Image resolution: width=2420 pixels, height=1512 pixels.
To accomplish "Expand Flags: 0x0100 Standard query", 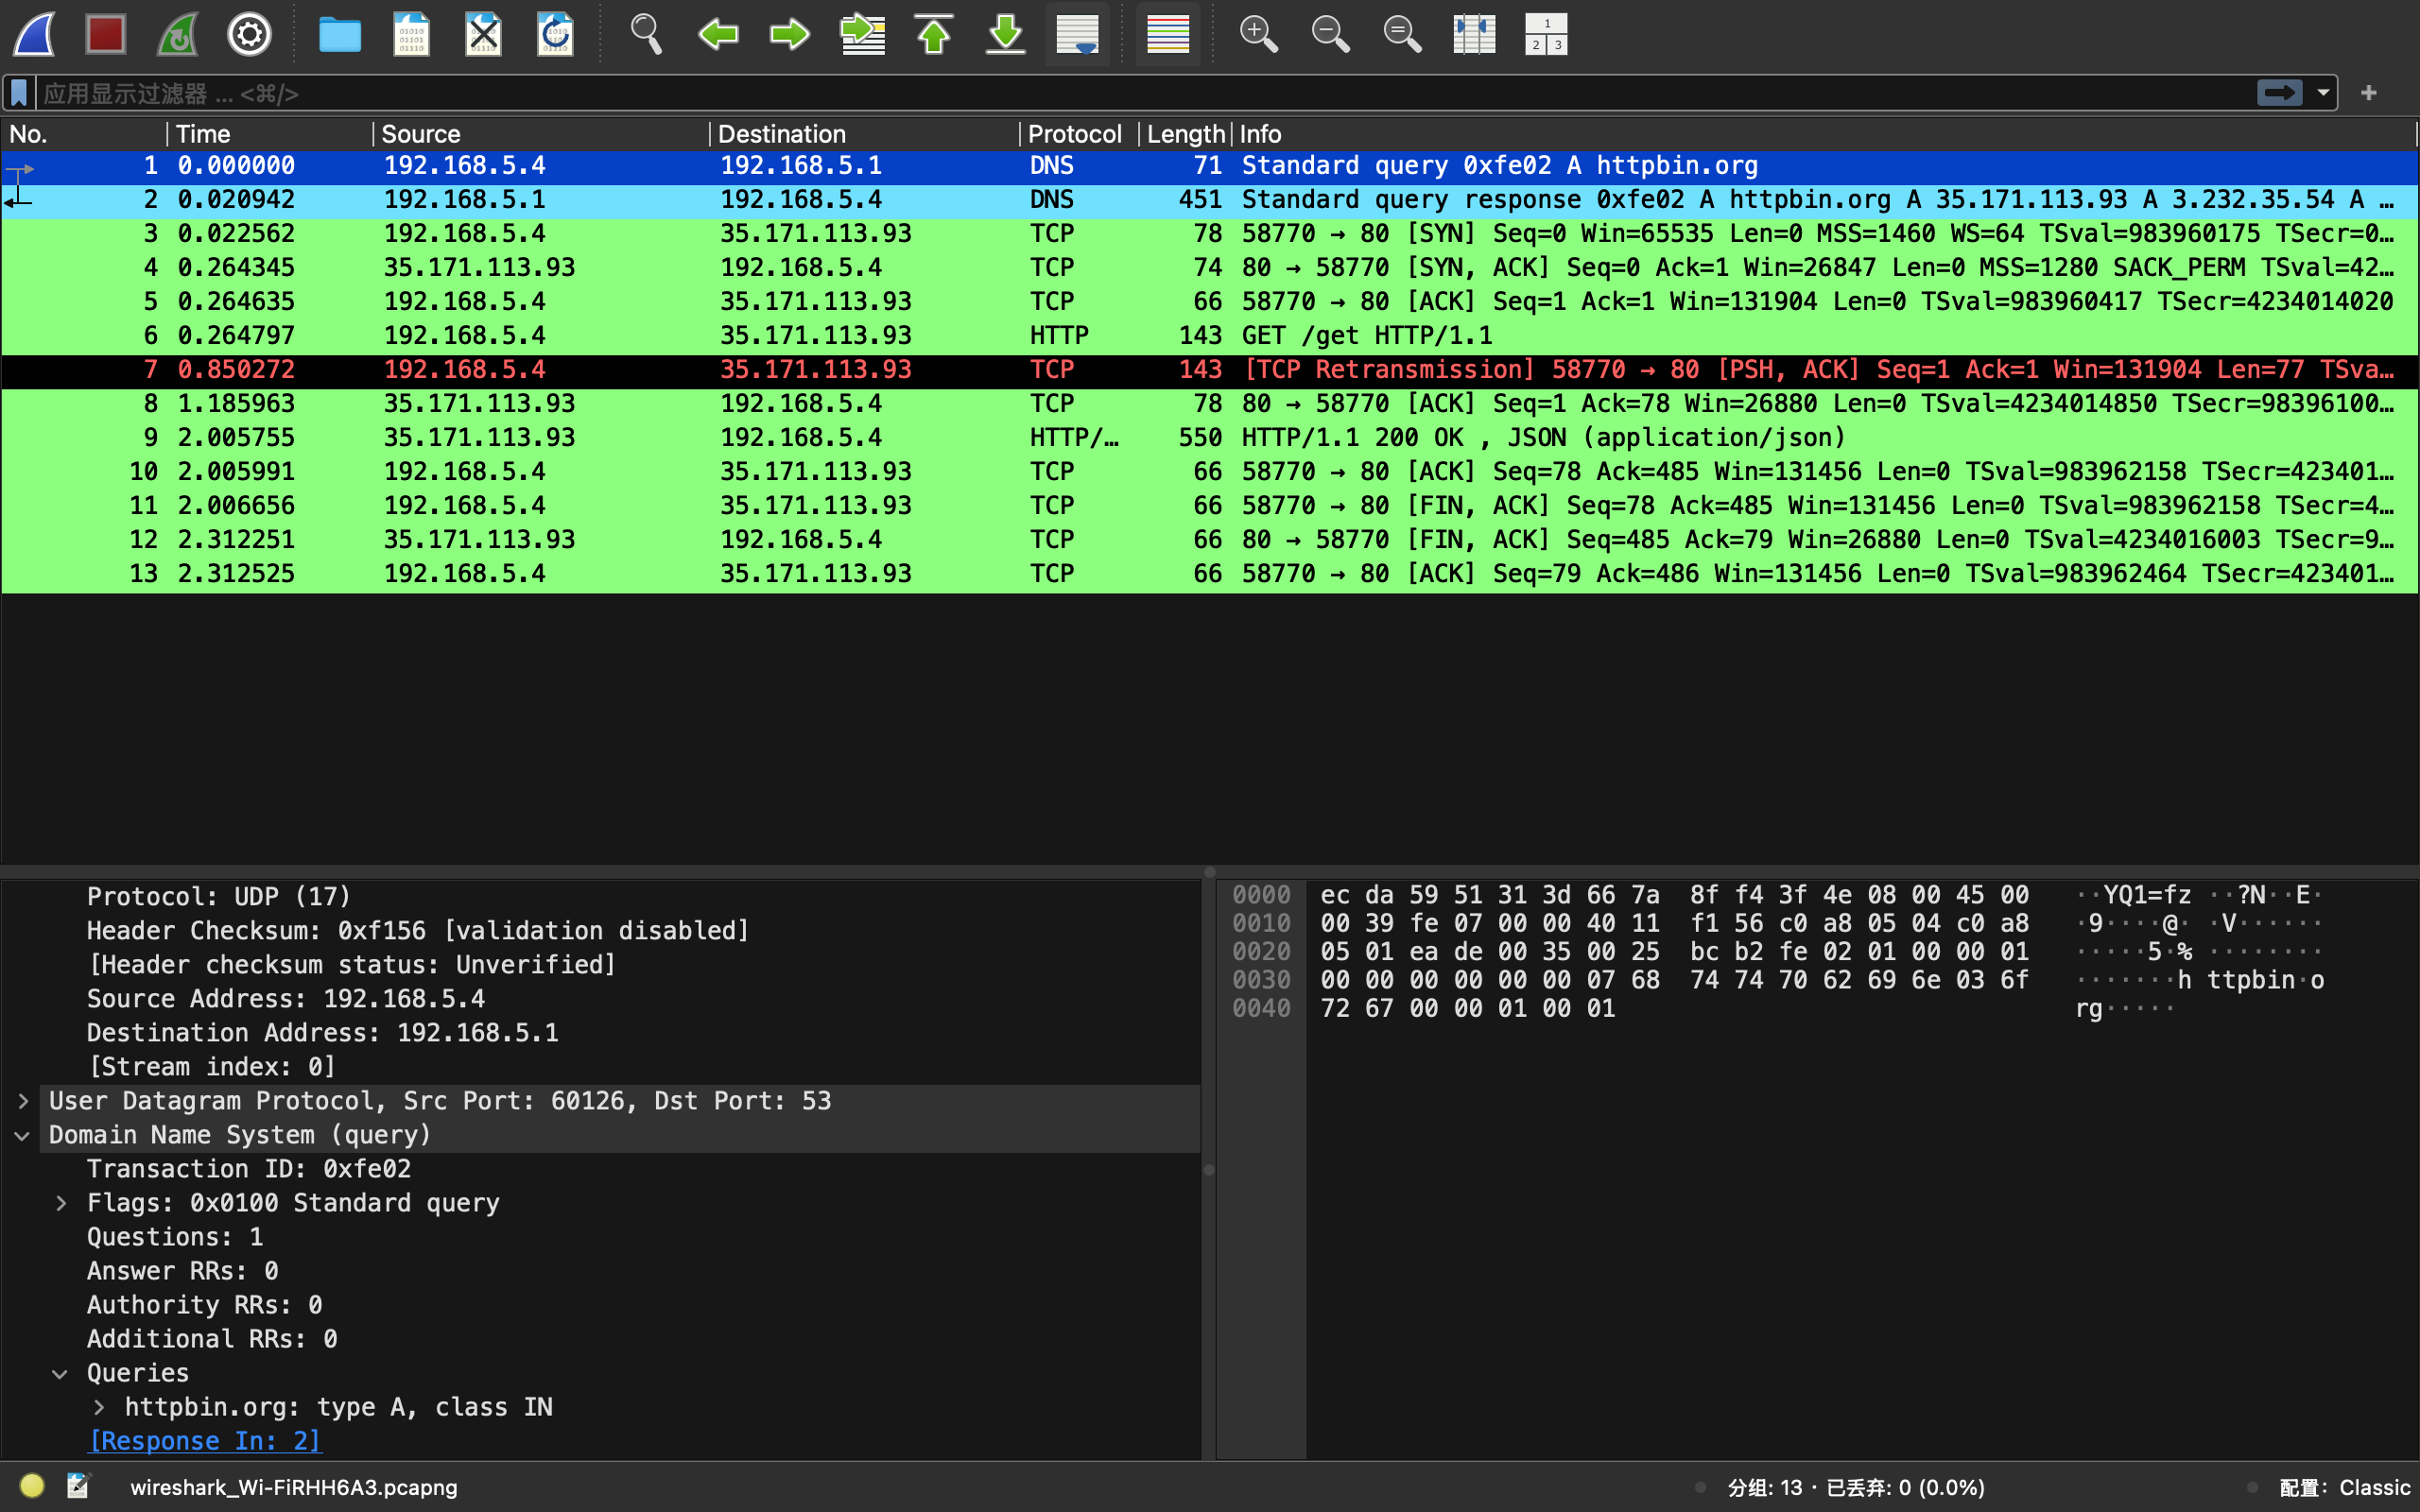I will 61,1203.
